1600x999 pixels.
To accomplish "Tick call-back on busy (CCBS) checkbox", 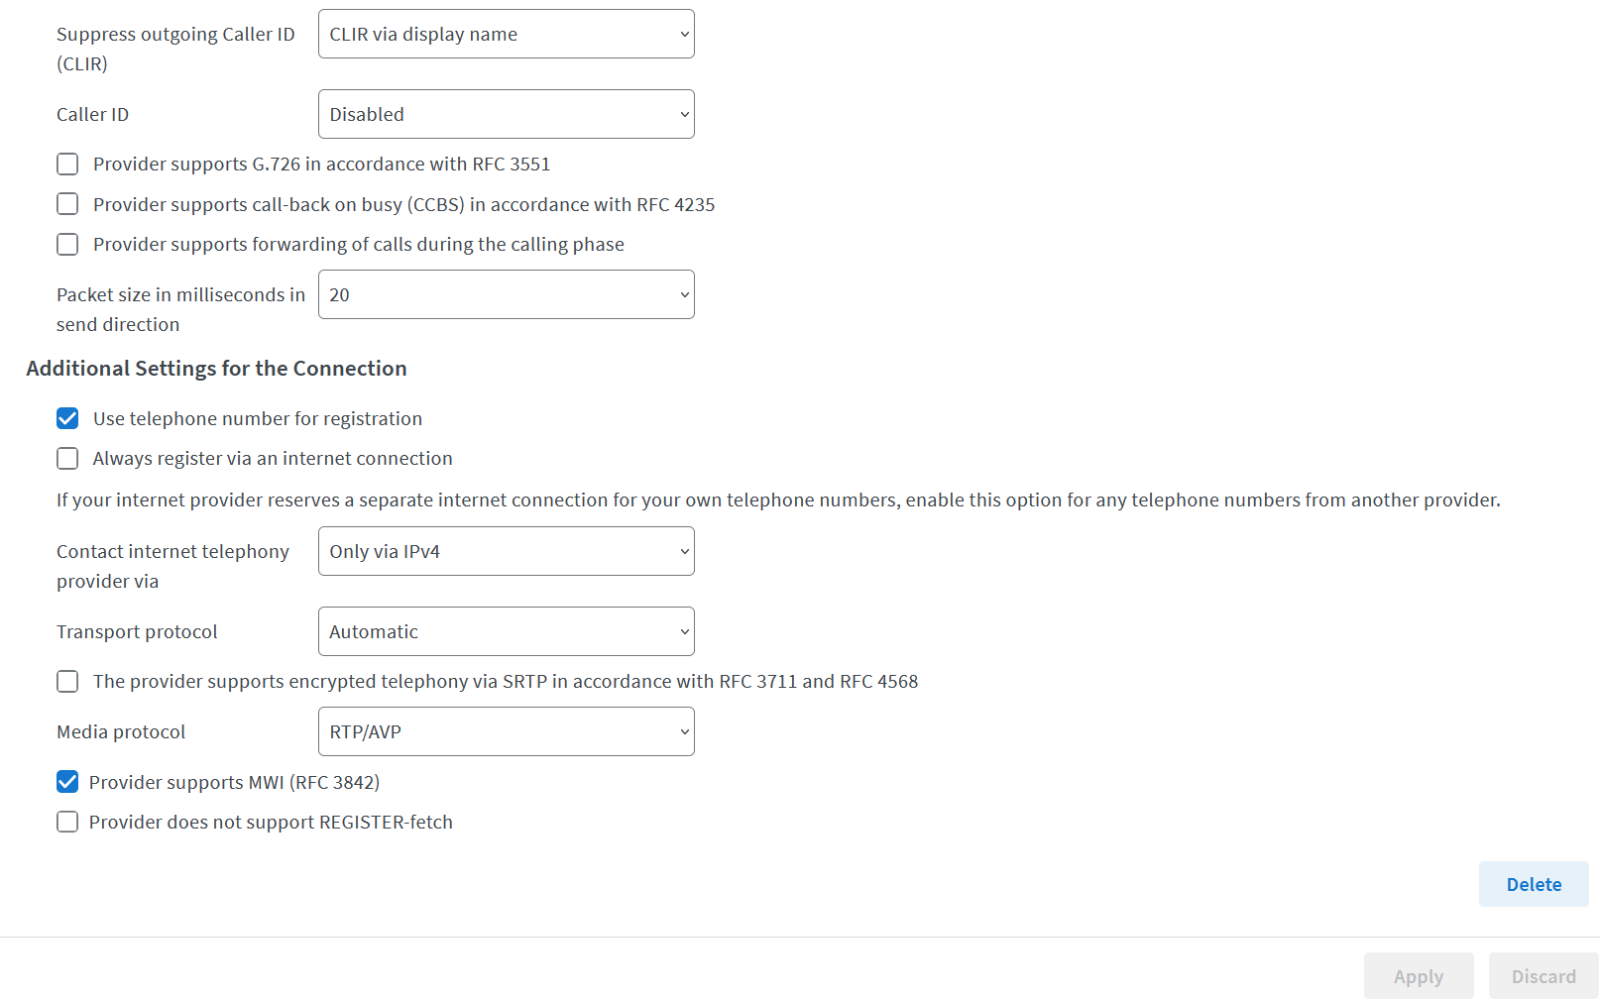I will coord(67,204).
